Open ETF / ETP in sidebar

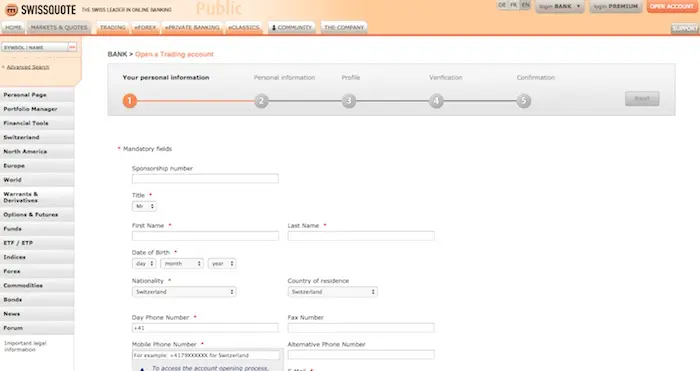[x=37, y=243]
